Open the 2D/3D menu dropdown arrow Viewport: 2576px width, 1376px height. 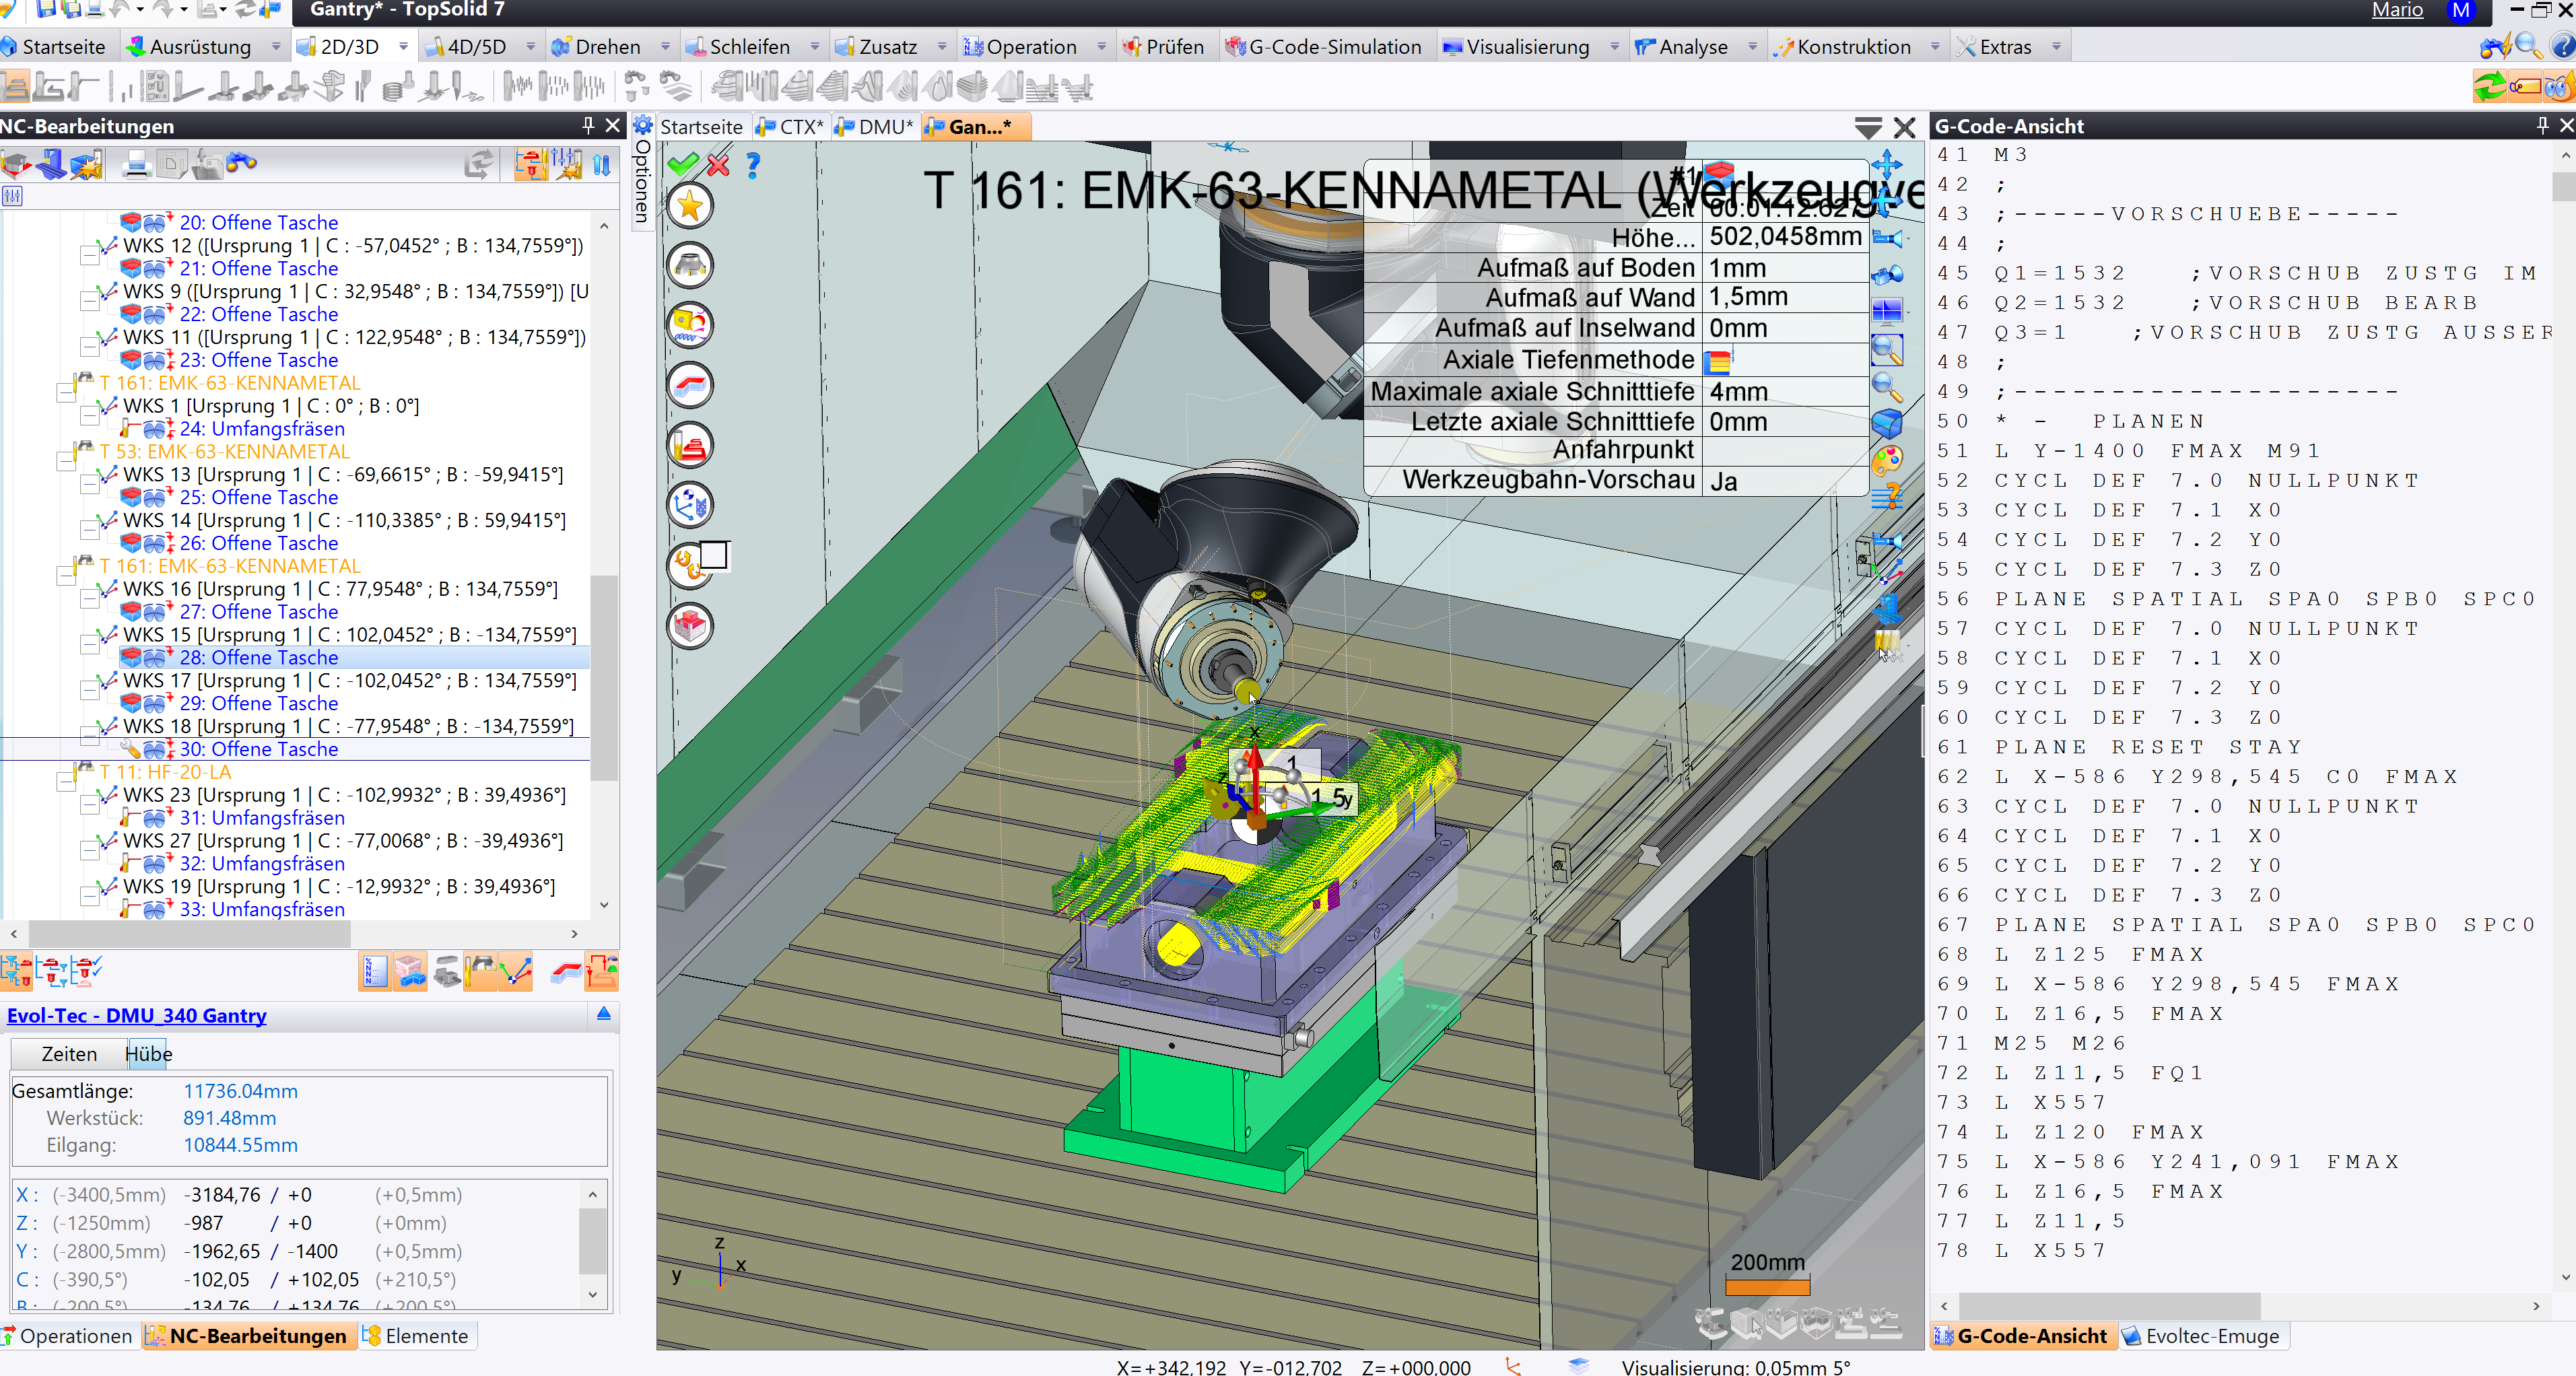click(403, 46)
